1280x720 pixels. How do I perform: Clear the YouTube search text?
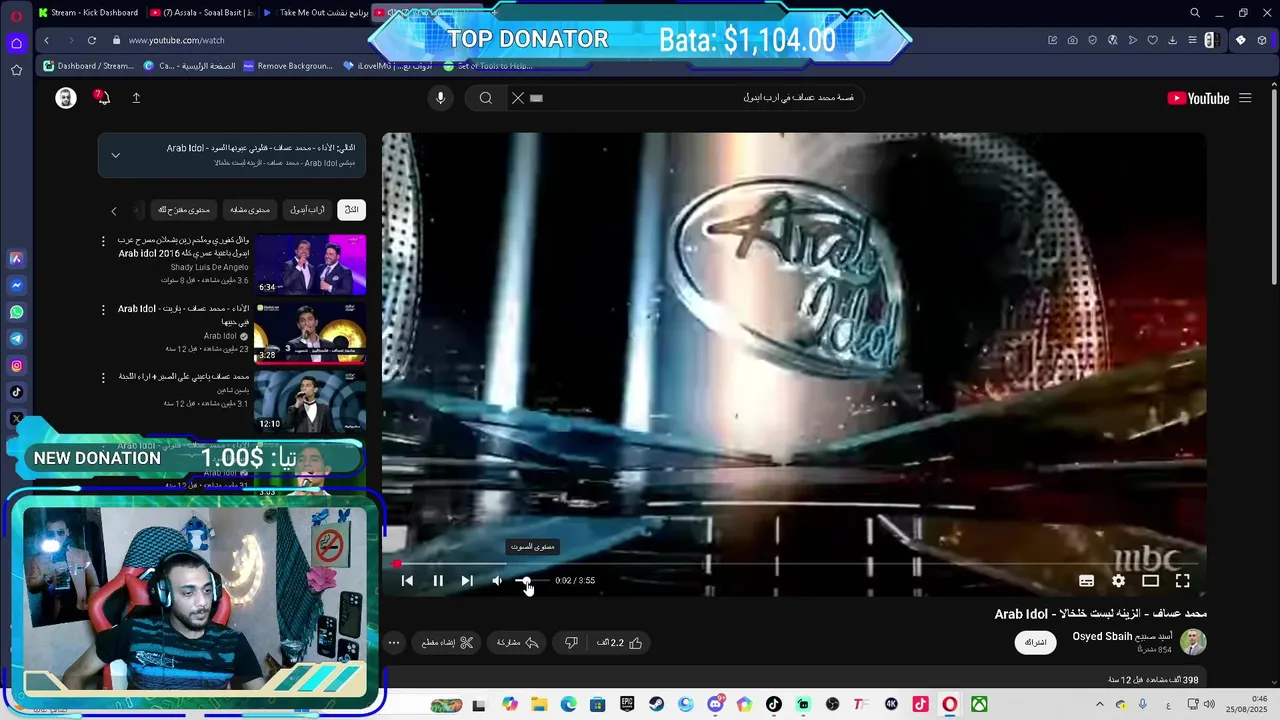point(518,98)
